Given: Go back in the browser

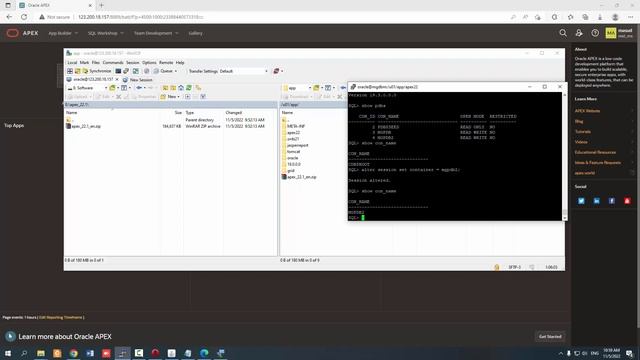Looking at the screenshot, I should [9, 17].
